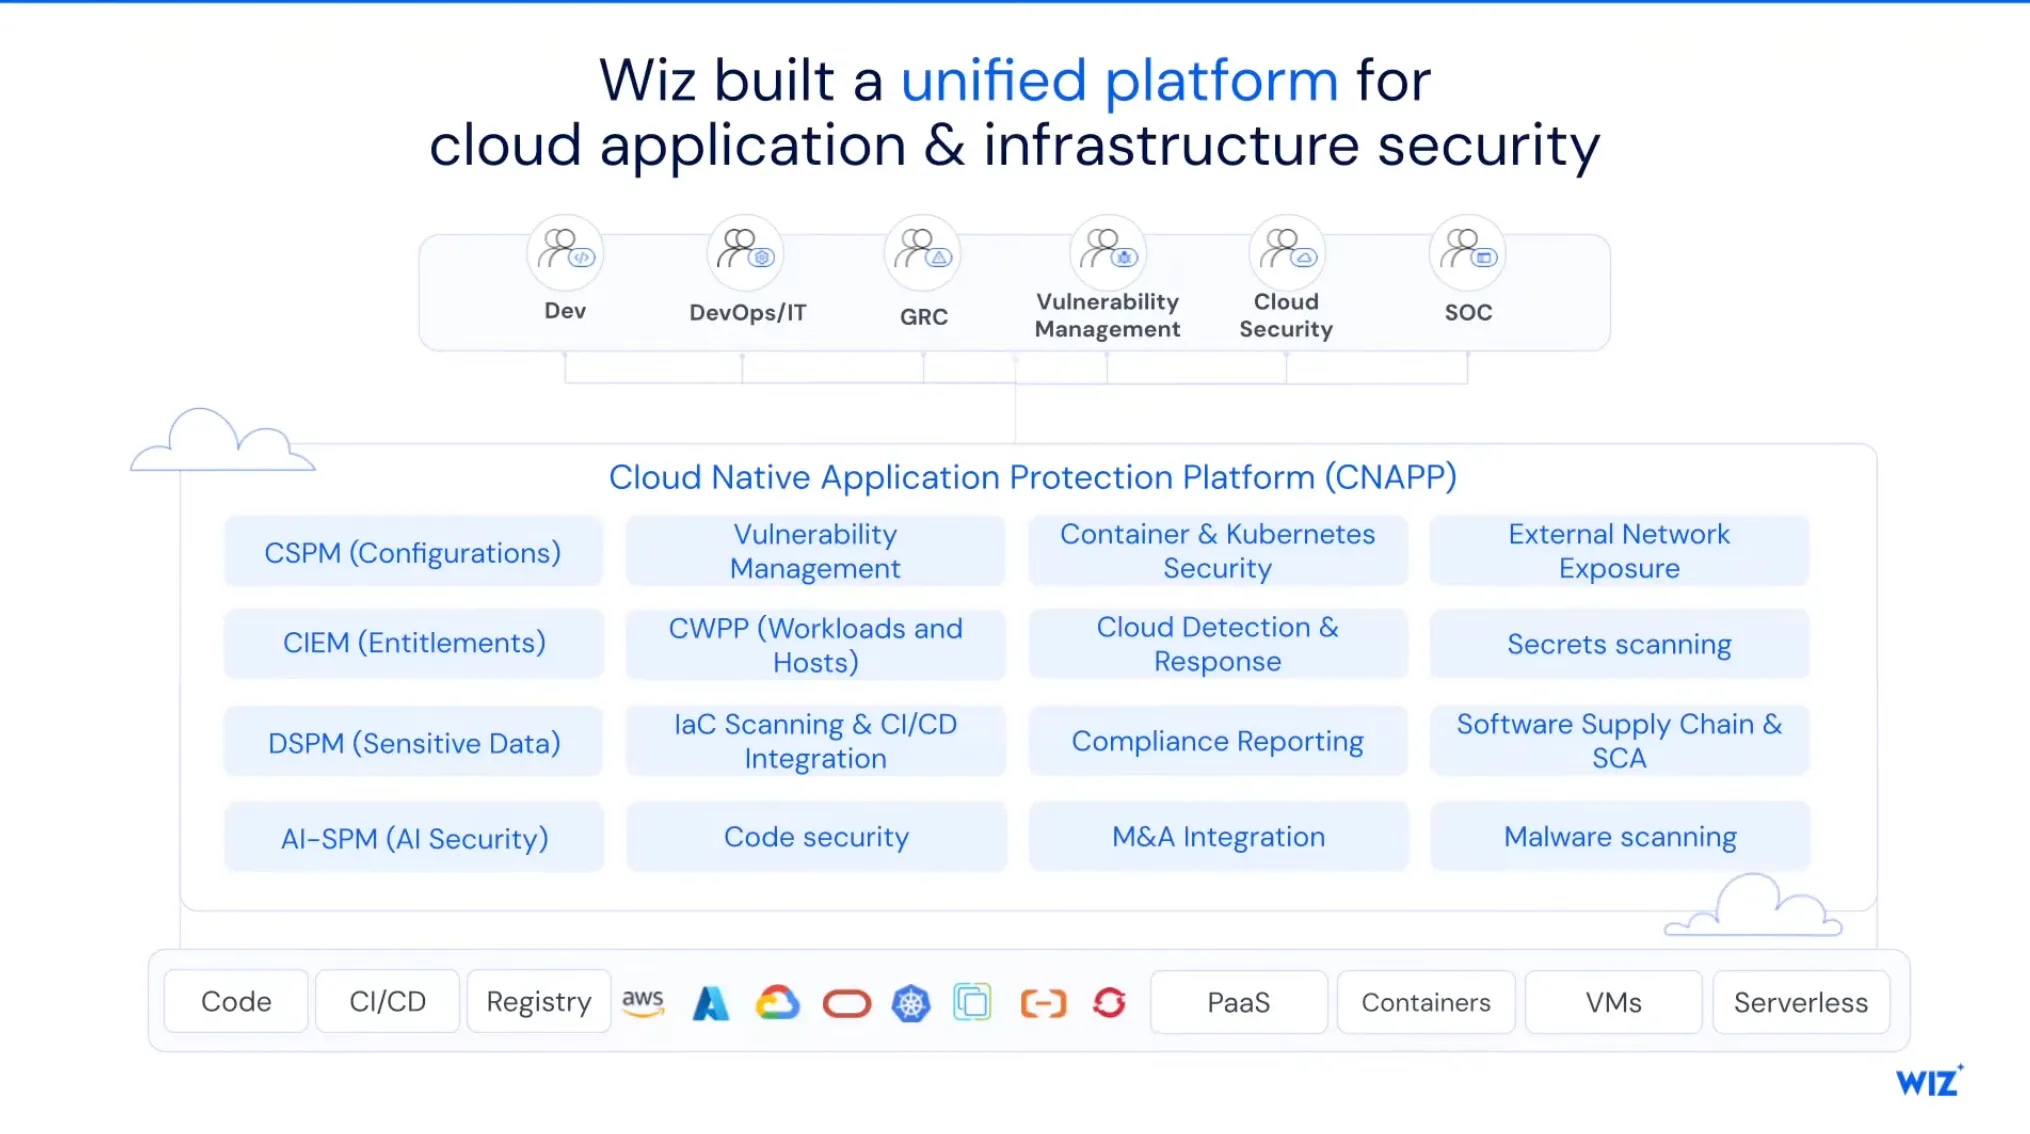Select Cloud Detection & Response box
The width and height of the screenshot is (2030, 1134).
tap(1217, 643)
